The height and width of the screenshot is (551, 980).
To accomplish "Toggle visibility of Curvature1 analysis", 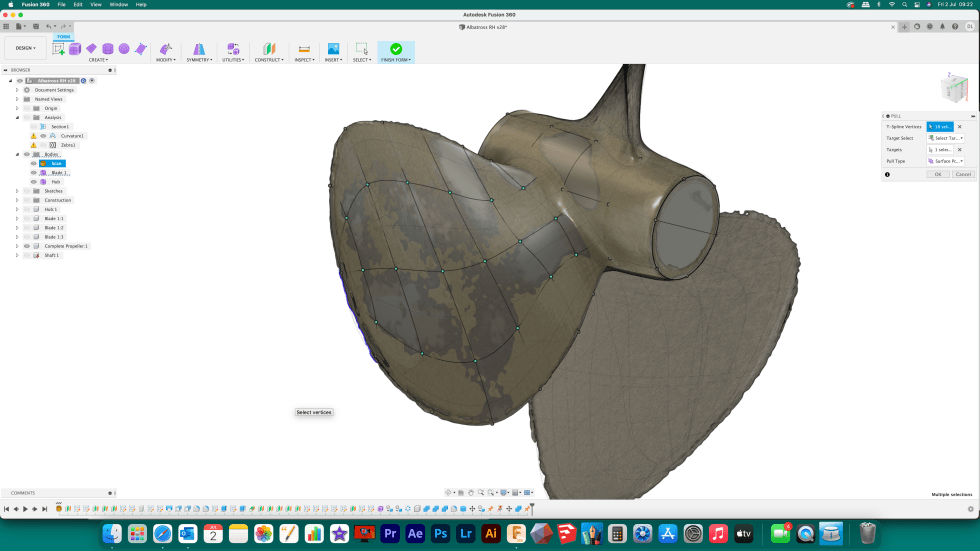I will [x=43, y=136].
